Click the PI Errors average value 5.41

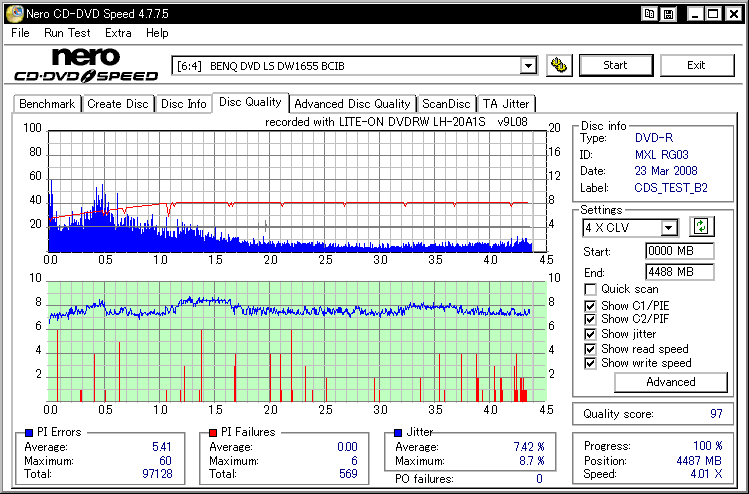(161, 447)
